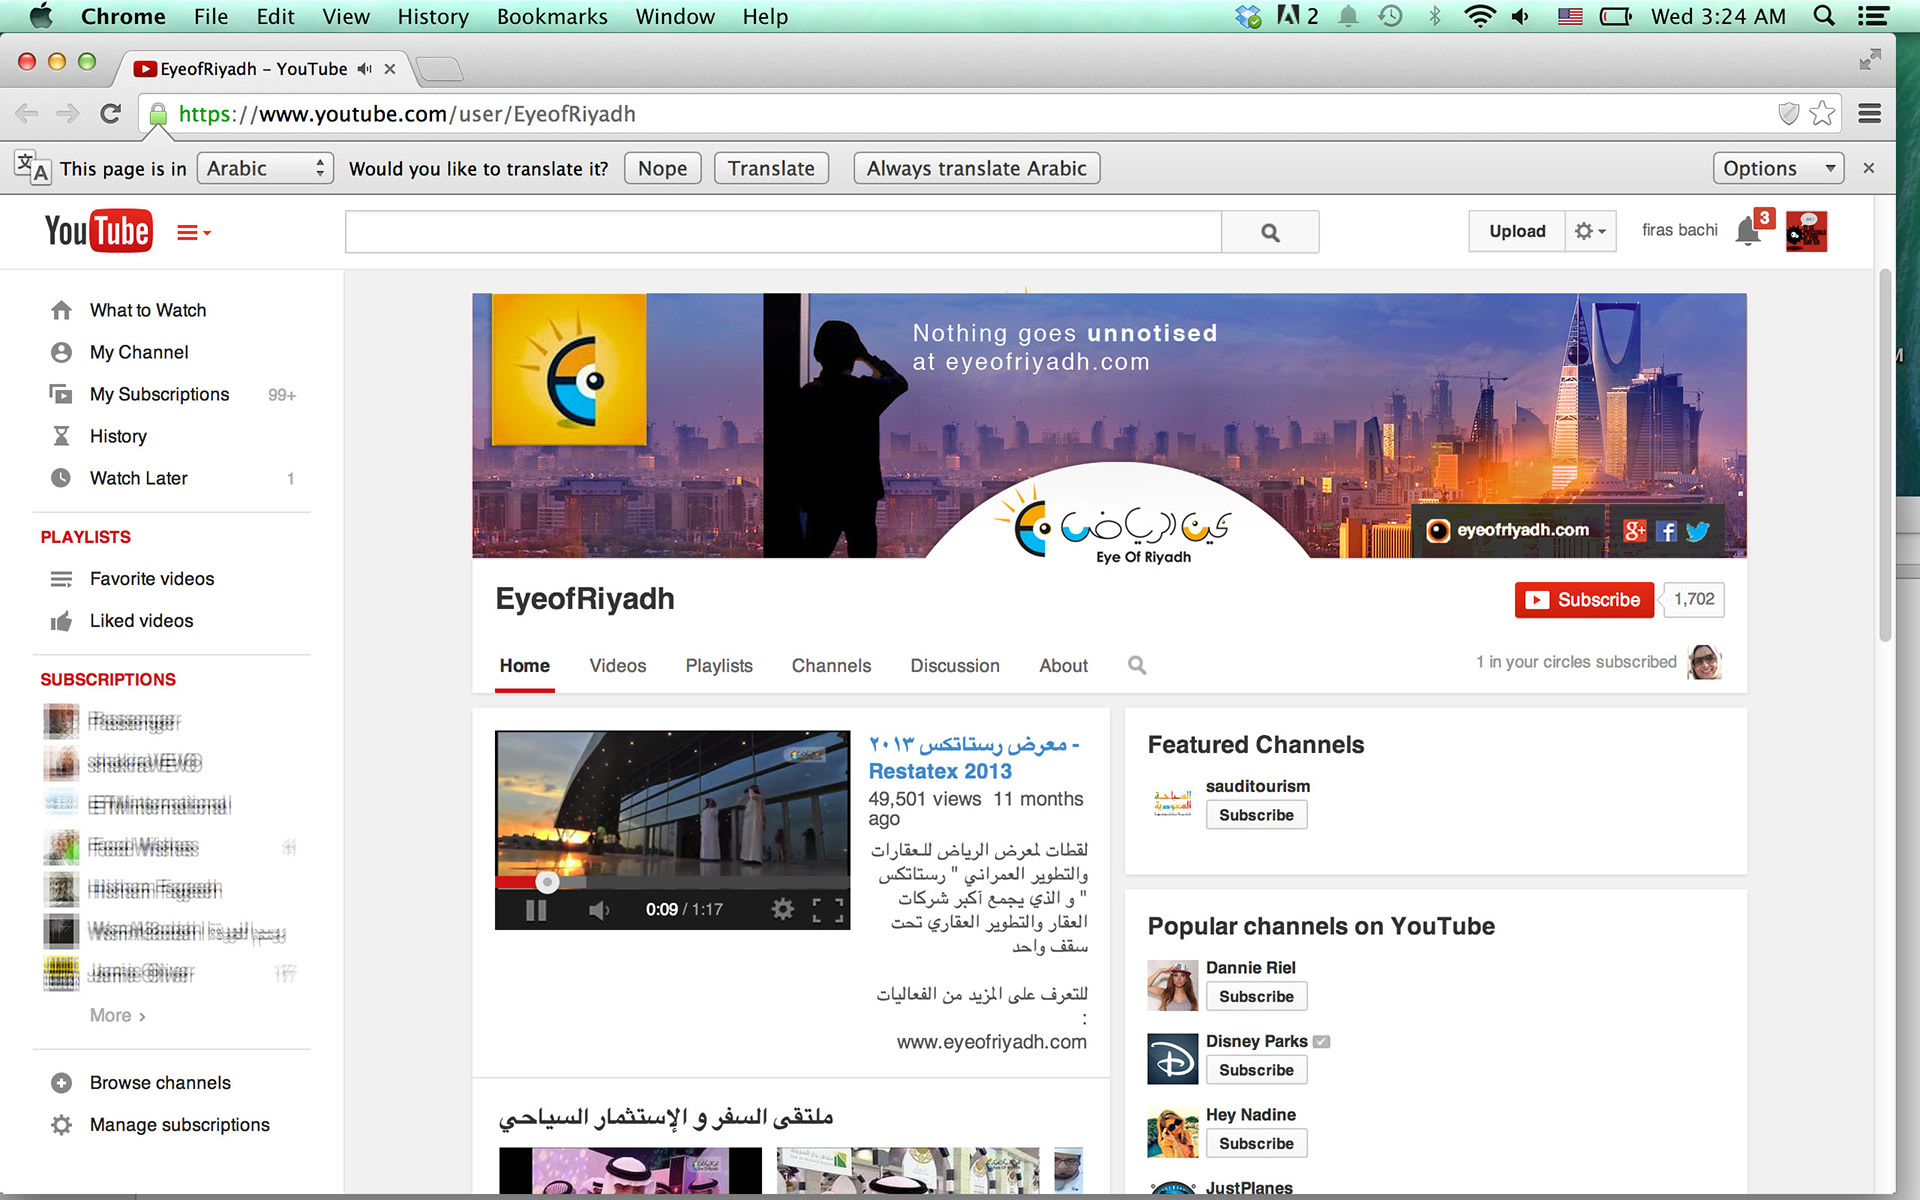Mute tab via speaker icon
This screenshot has height=1200, width=1920.
click(365, 69)
